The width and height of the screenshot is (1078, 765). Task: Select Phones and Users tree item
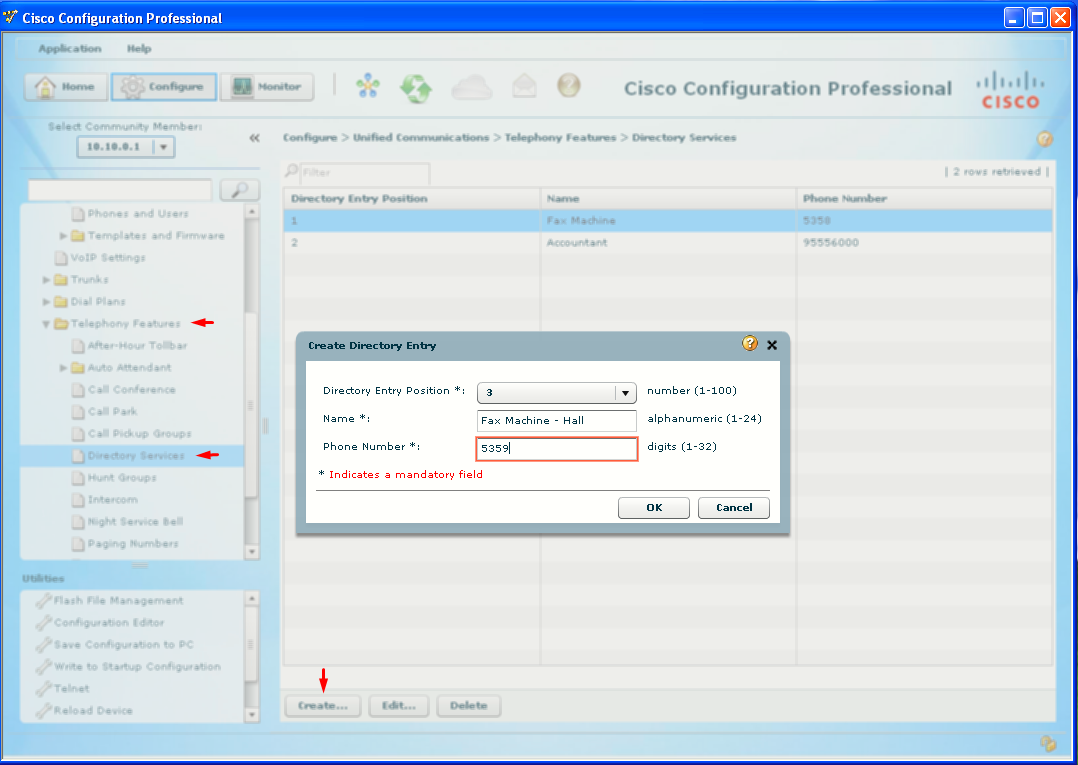(x=138, y=214)
